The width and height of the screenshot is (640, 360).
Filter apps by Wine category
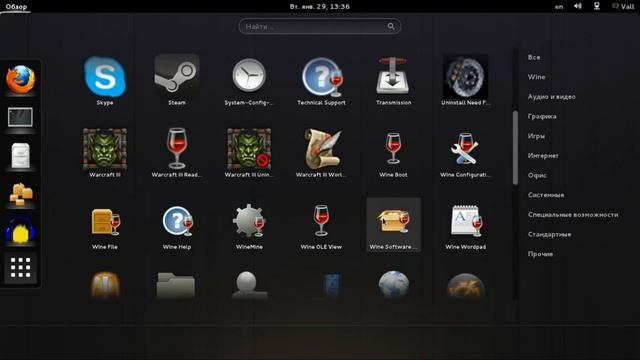point(536,77)
